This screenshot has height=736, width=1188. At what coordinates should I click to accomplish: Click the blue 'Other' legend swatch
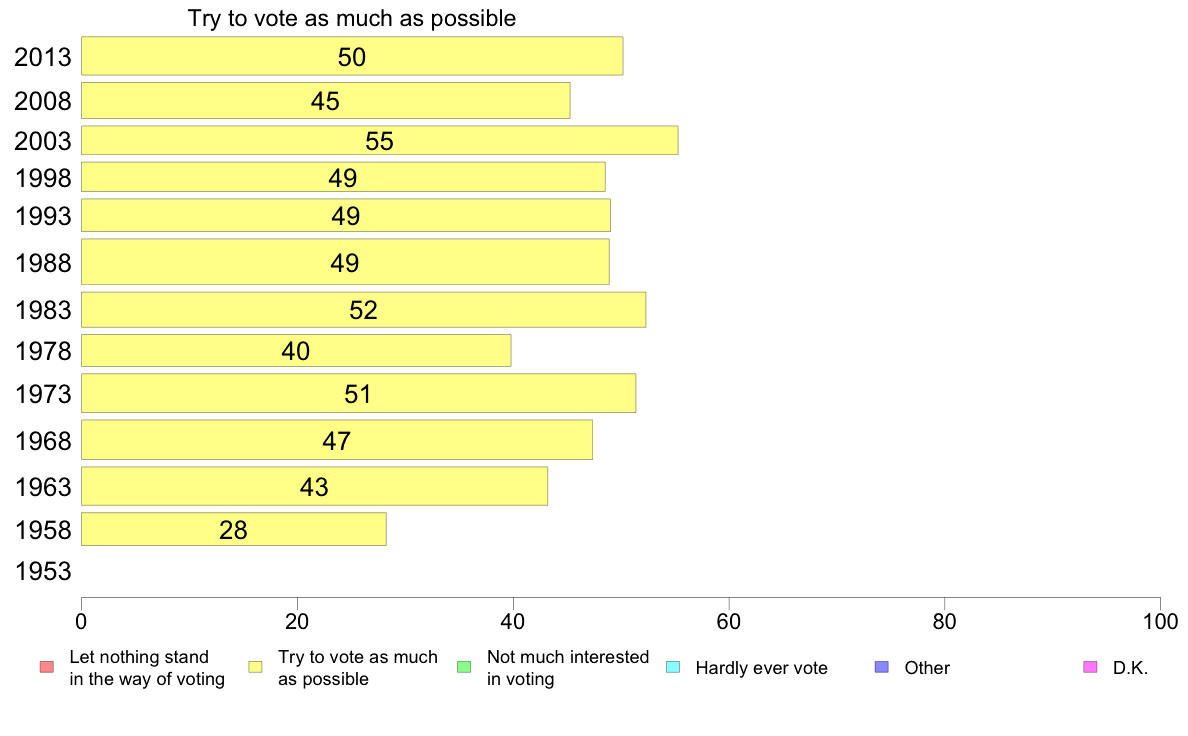click(882, 667)
